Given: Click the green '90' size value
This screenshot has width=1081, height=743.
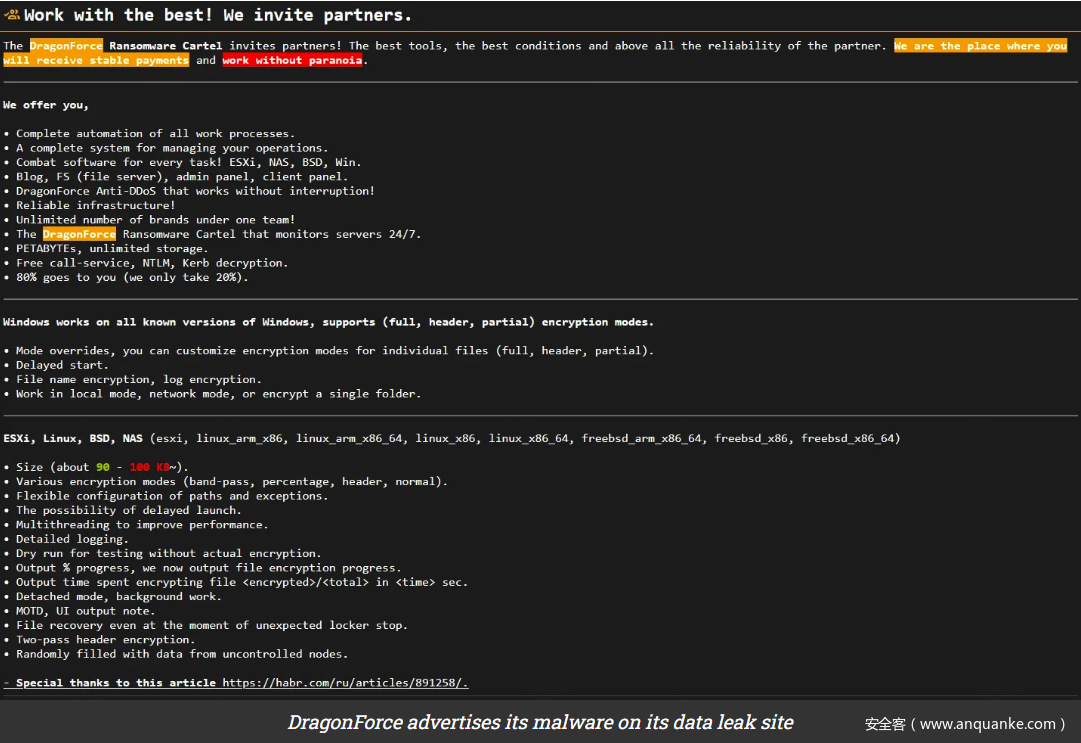Looking at the screenshot, I should click(103, 467).
